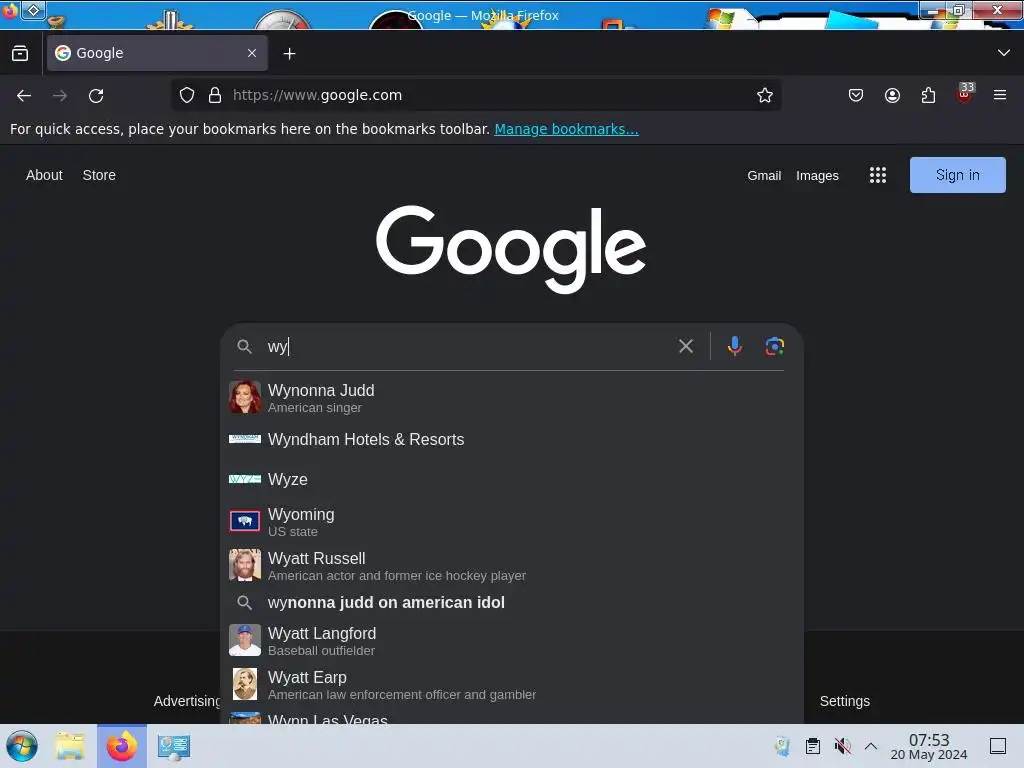Select the Wyatt Langford suggestion
The image size is (1024, 768).
pyautogui.click(x=512, y=641)
